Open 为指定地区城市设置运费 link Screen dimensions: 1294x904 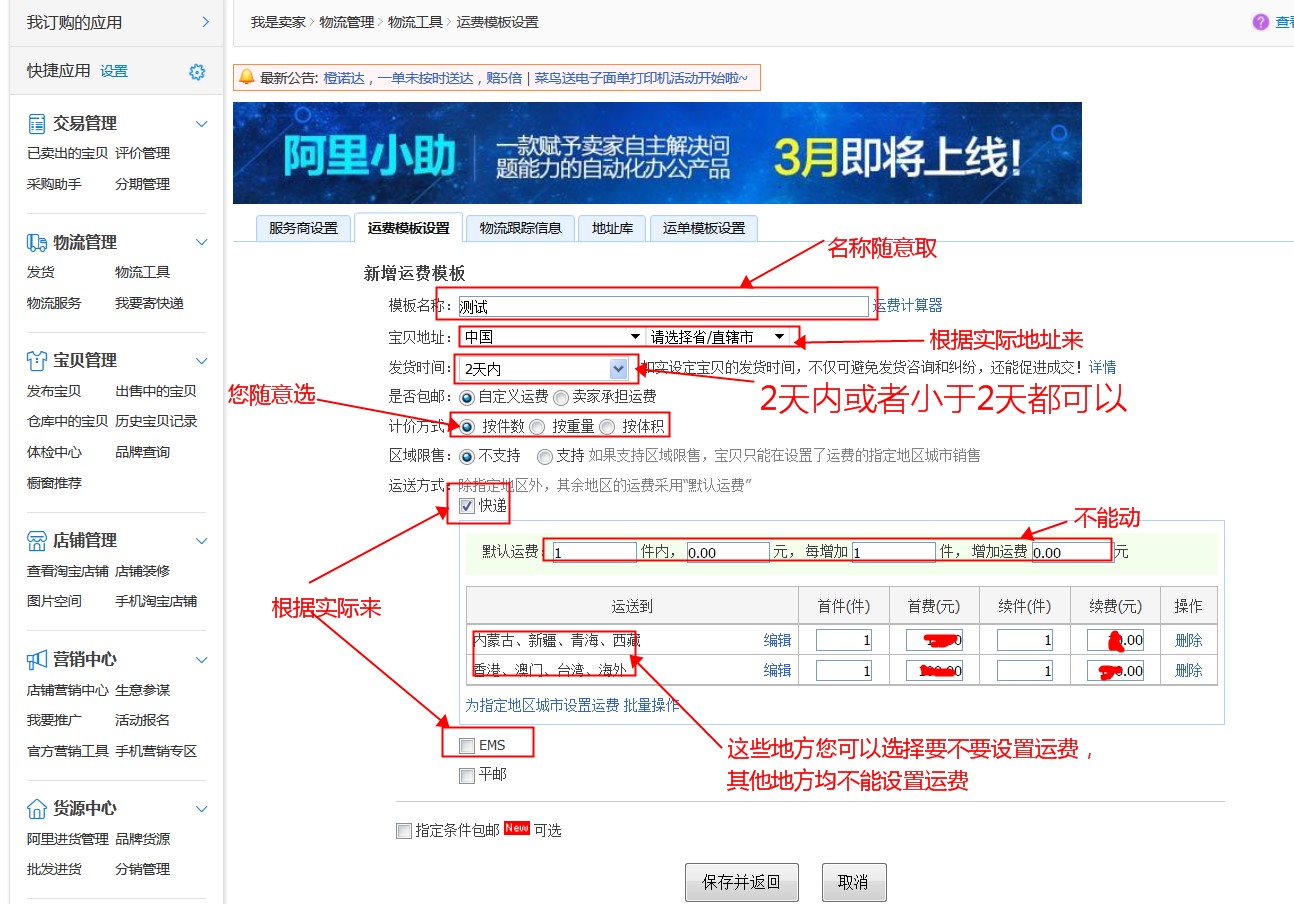[542, 706]
